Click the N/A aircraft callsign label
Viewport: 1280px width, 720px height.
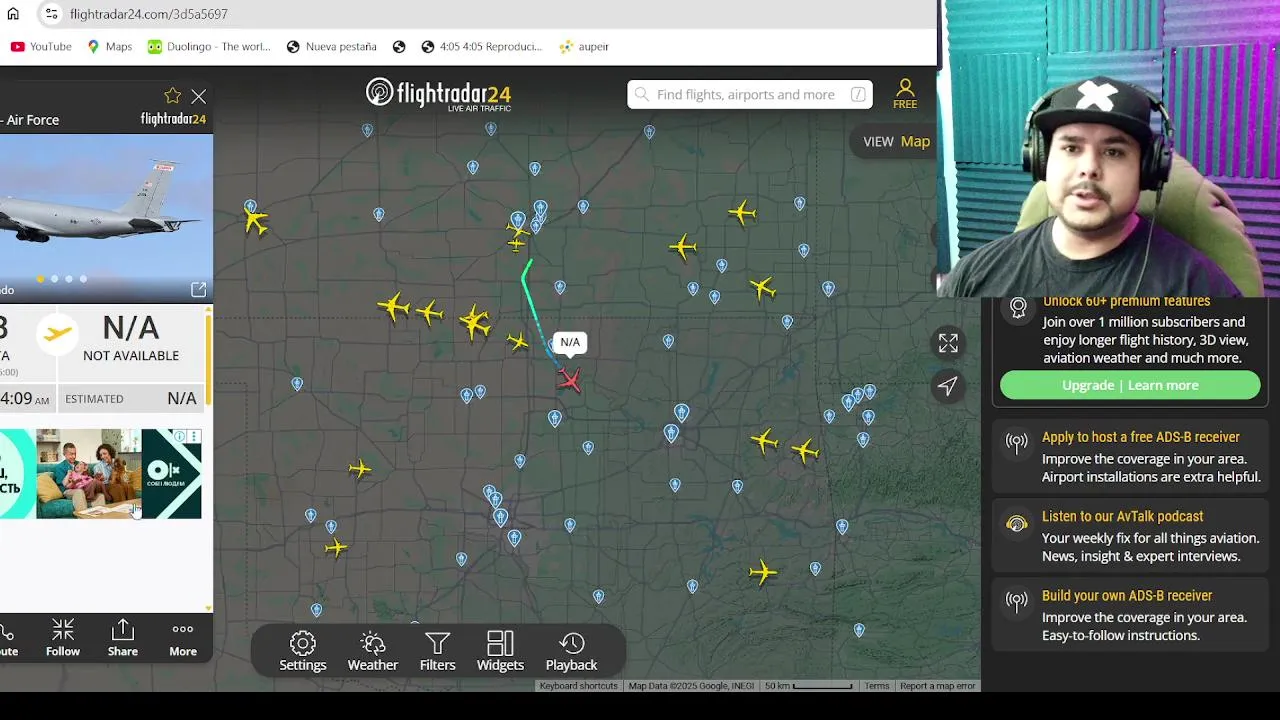[x=570, y=343]
